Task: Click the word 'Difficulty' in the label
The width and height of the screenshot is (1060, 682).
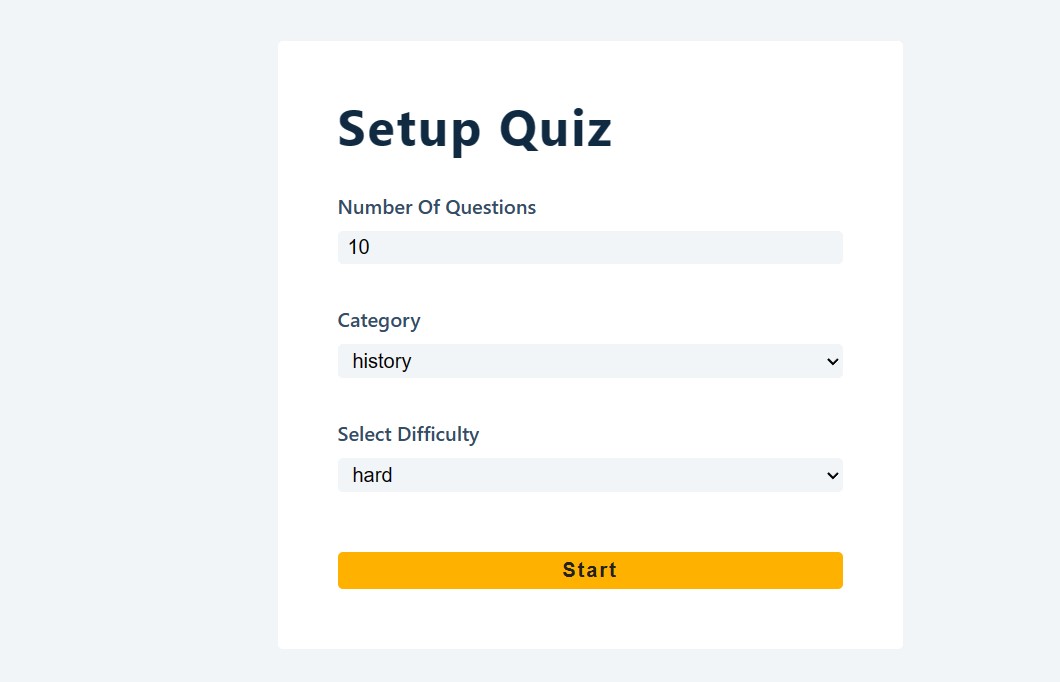Action: pos(438,434)
